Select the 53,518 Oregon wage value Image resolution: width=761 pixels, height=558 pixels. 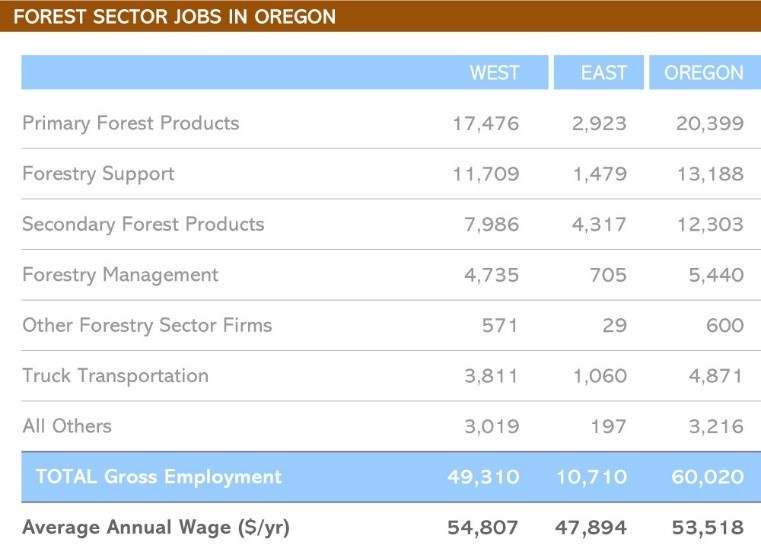tap(707, 527)
